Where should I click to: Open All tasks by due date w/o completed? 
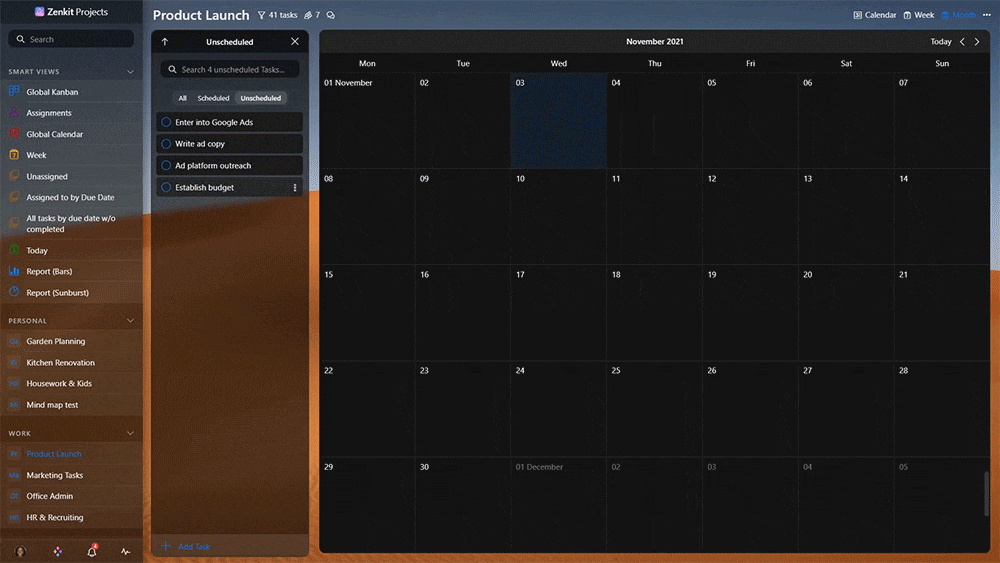tap(71, 223)
